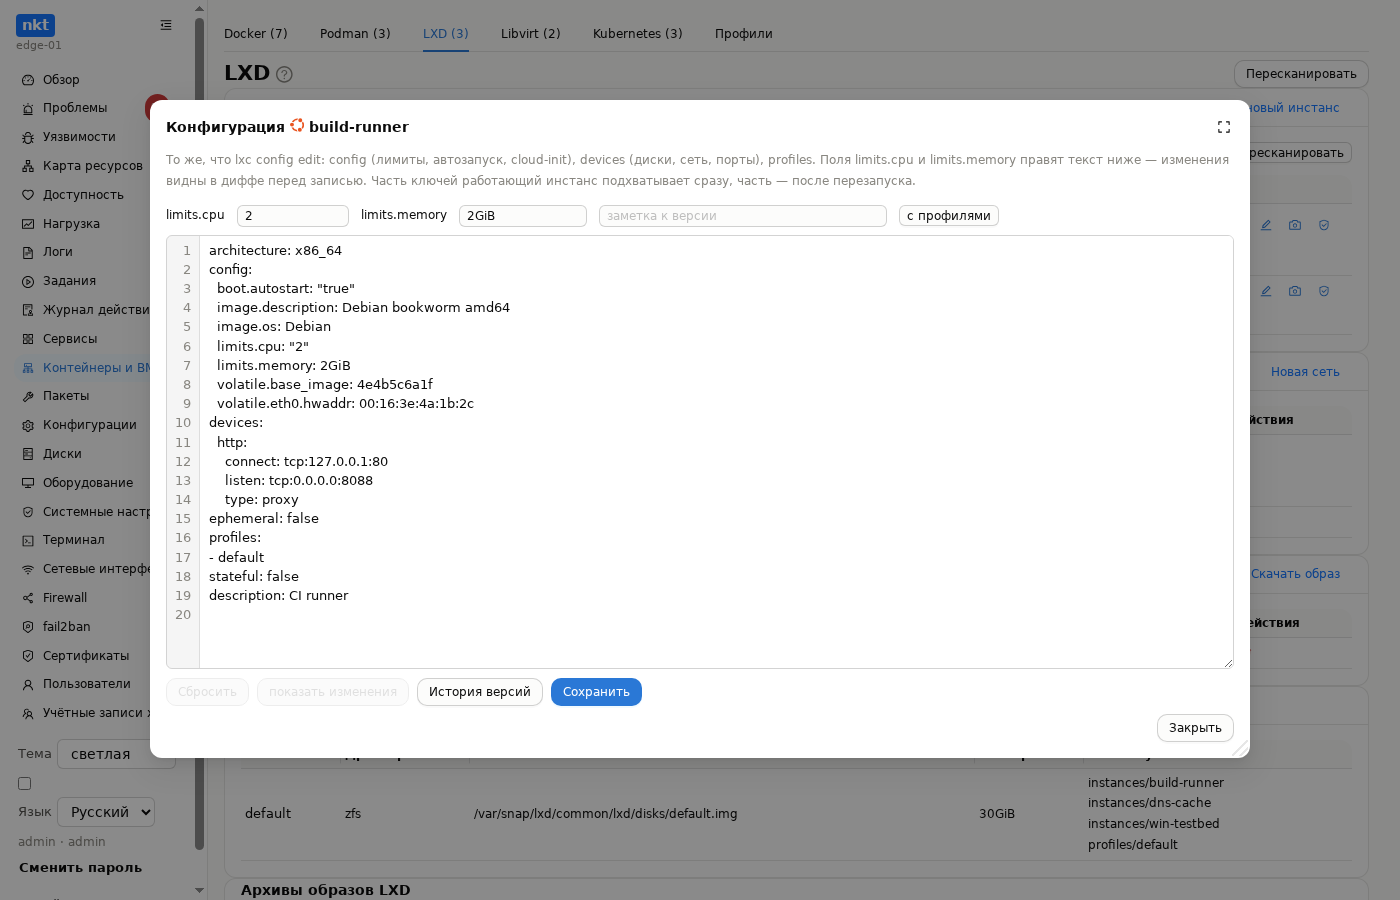
Task: Click the 'instances/build-runner' storage entry
Action: (1156, 783)
